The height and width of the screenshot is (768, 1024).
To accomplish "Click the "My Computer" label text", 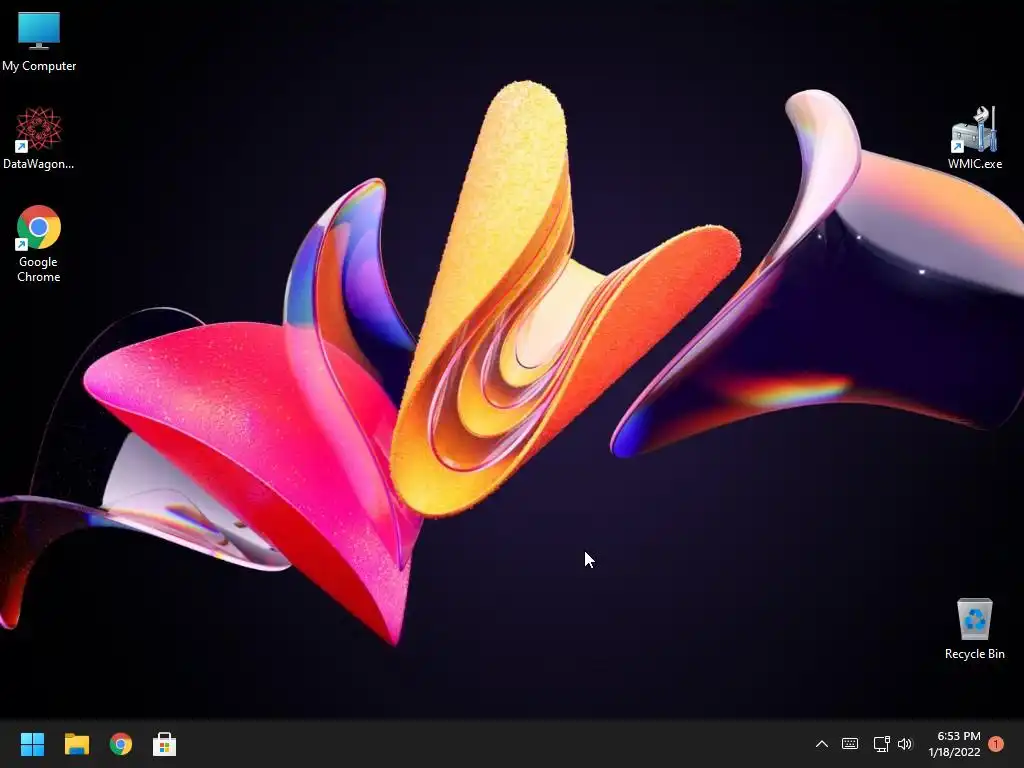I will point(39,66).
